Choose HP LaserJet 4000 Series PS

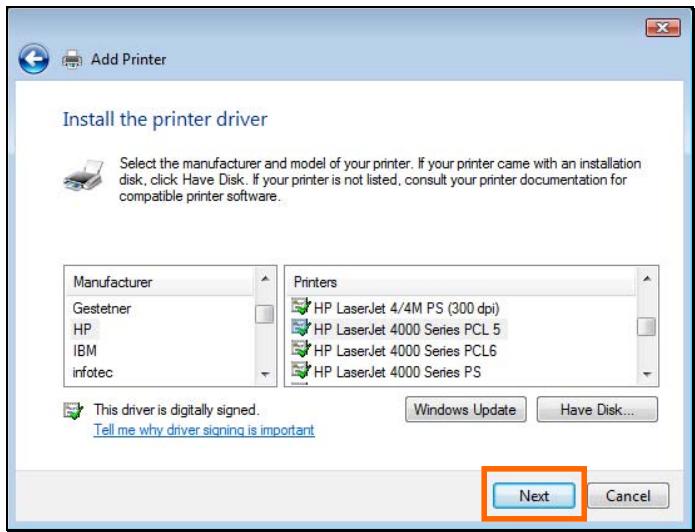tap(397, 372)
